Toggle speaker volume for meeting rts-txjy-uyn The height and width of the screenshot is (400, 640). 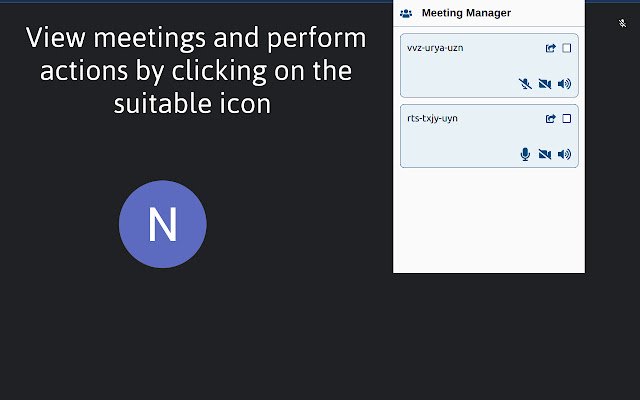(x=564, y=154)
